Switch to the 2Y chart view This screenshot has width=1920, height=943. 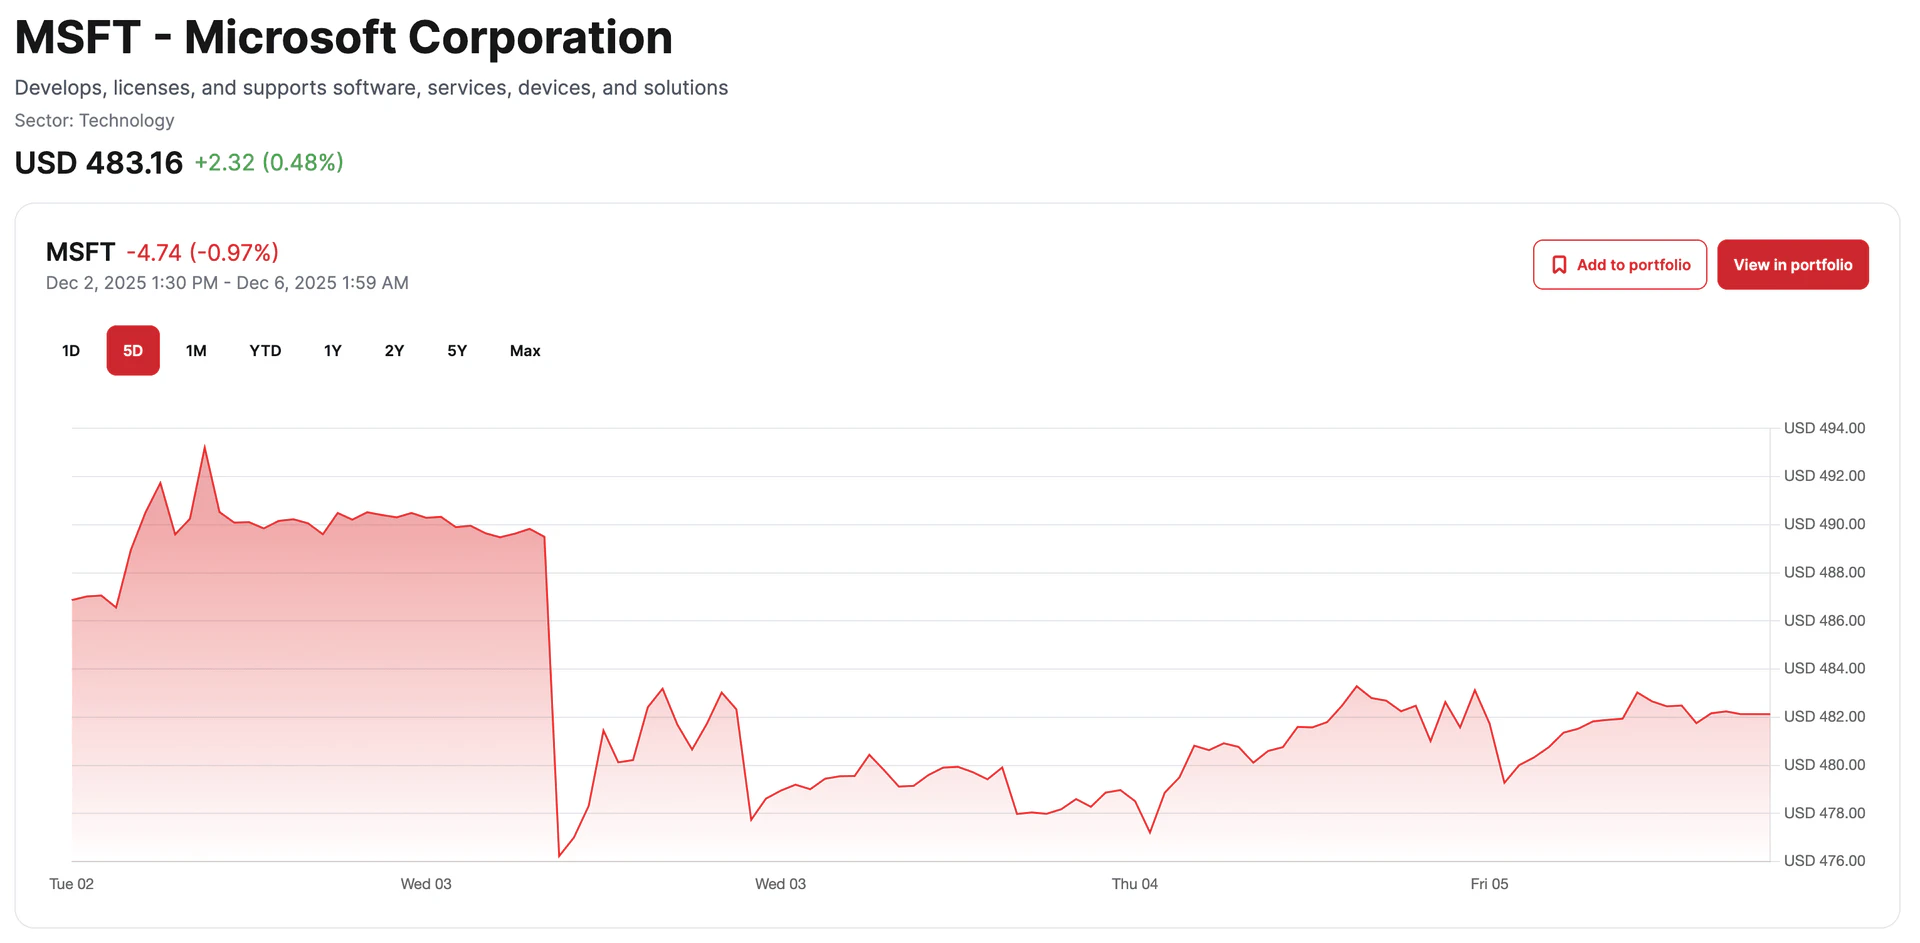tap(393, 350)
